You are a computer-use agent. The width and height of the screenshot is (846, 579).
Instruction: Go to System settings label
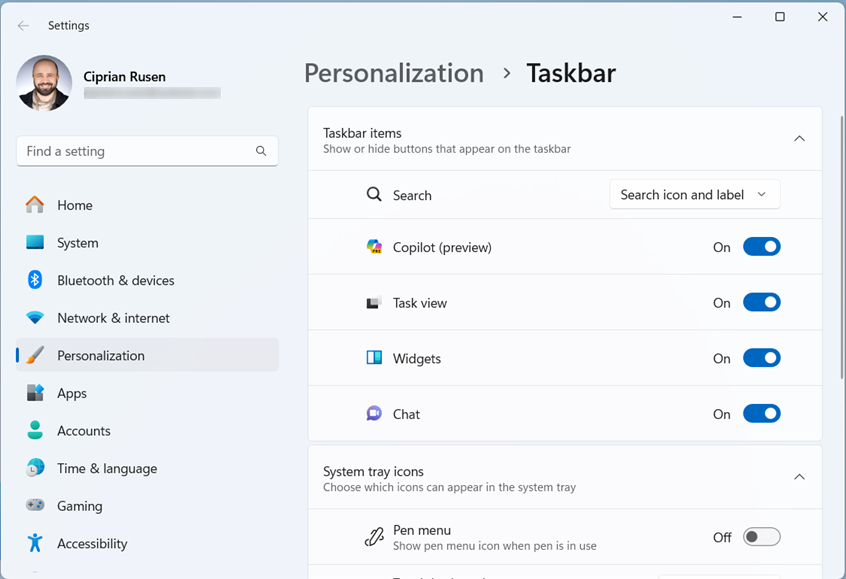(78, 243)
